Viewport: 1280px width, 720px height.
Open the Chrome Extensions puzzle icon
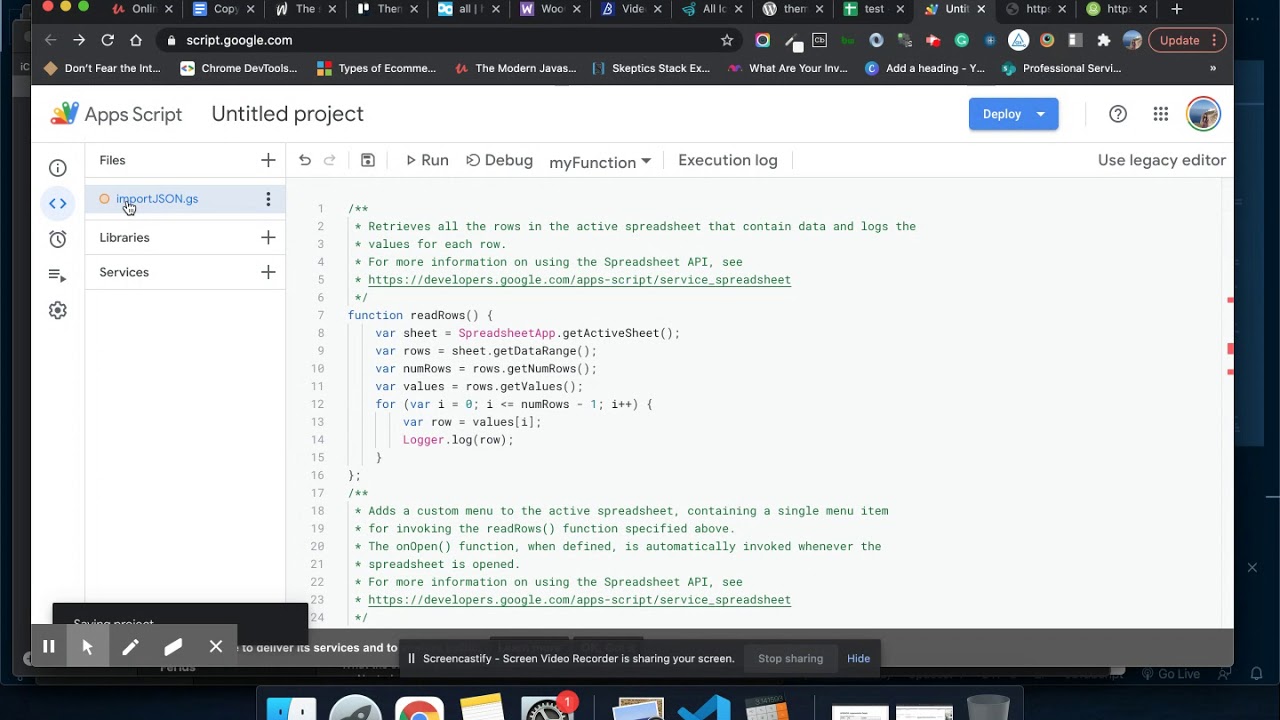click(x=1104, y=40)
